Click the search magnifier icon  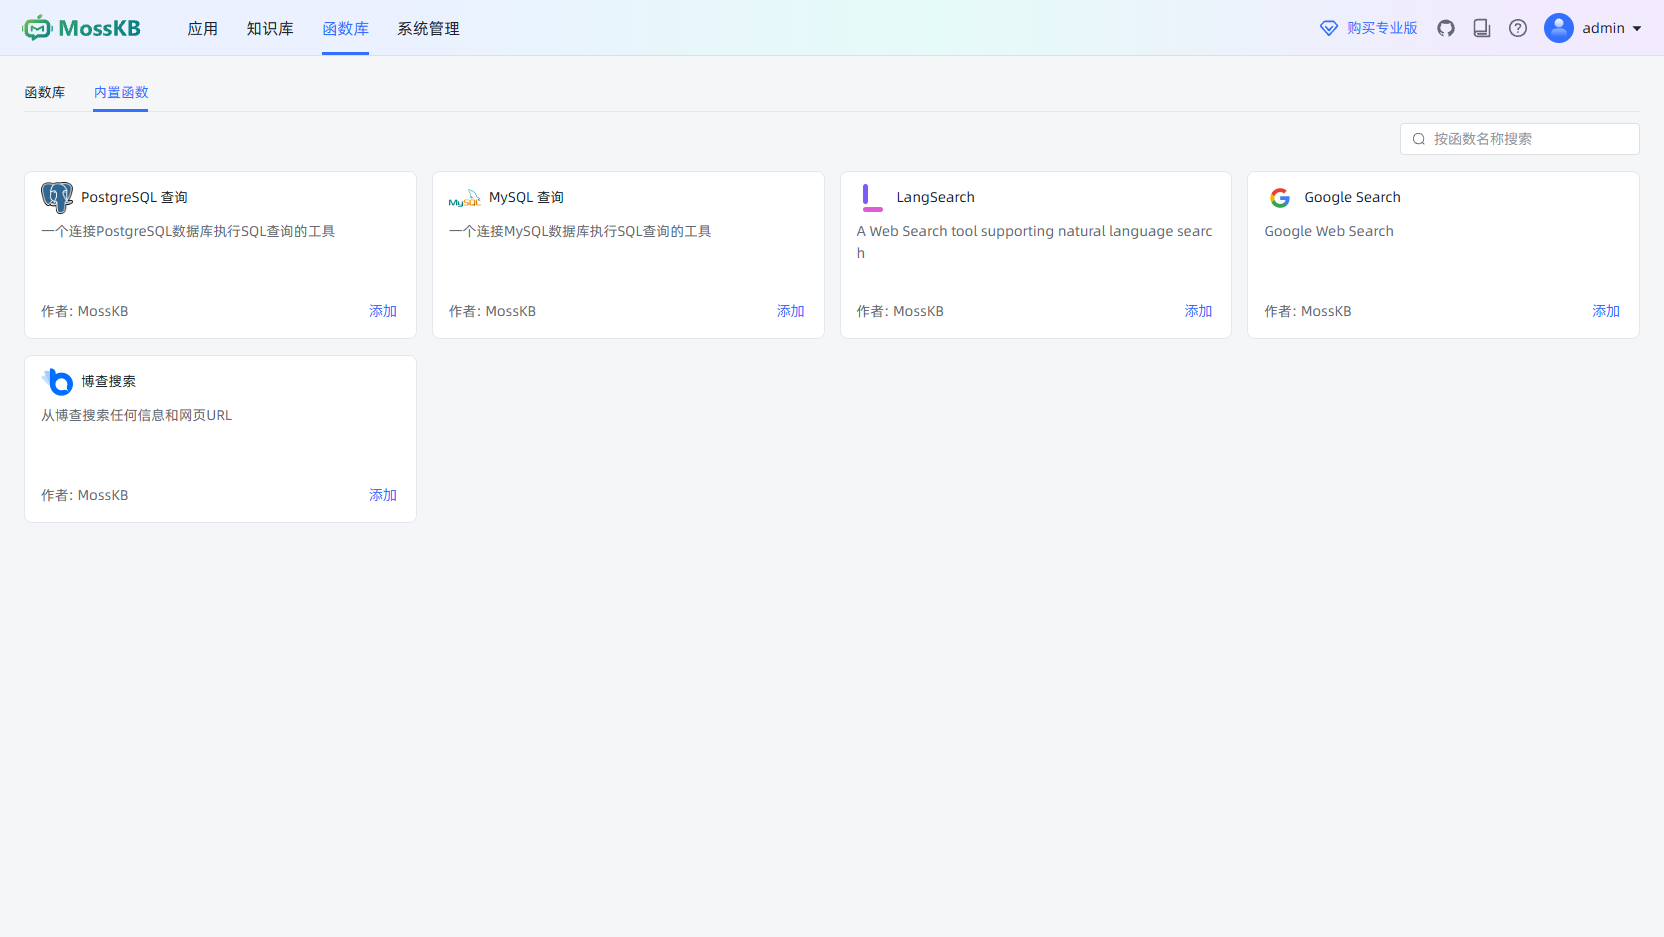click(x=1418, y=139)
